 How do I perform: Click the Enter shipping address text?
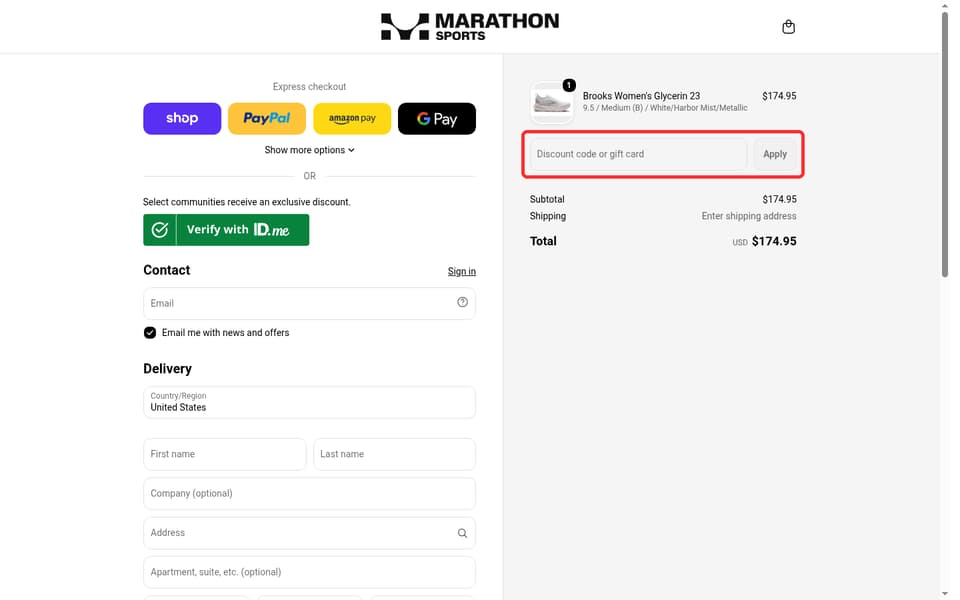(x=749, y=216)
